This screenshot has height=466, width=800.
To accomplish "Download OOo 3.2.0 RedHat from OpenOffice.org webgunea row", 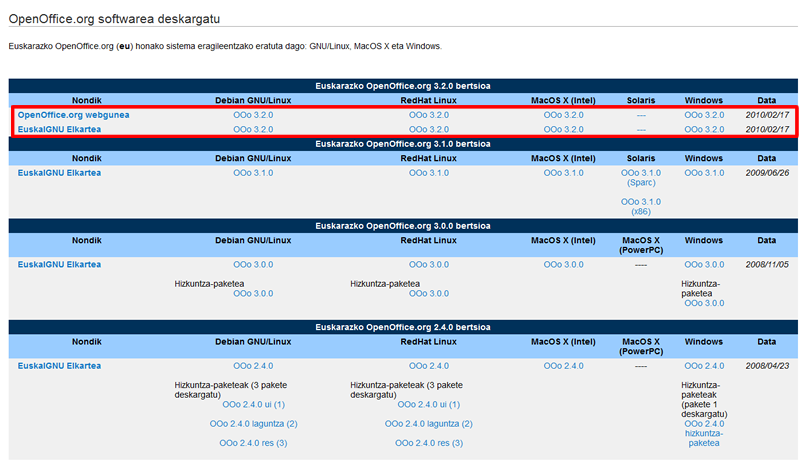I will [x=429, y=115].
